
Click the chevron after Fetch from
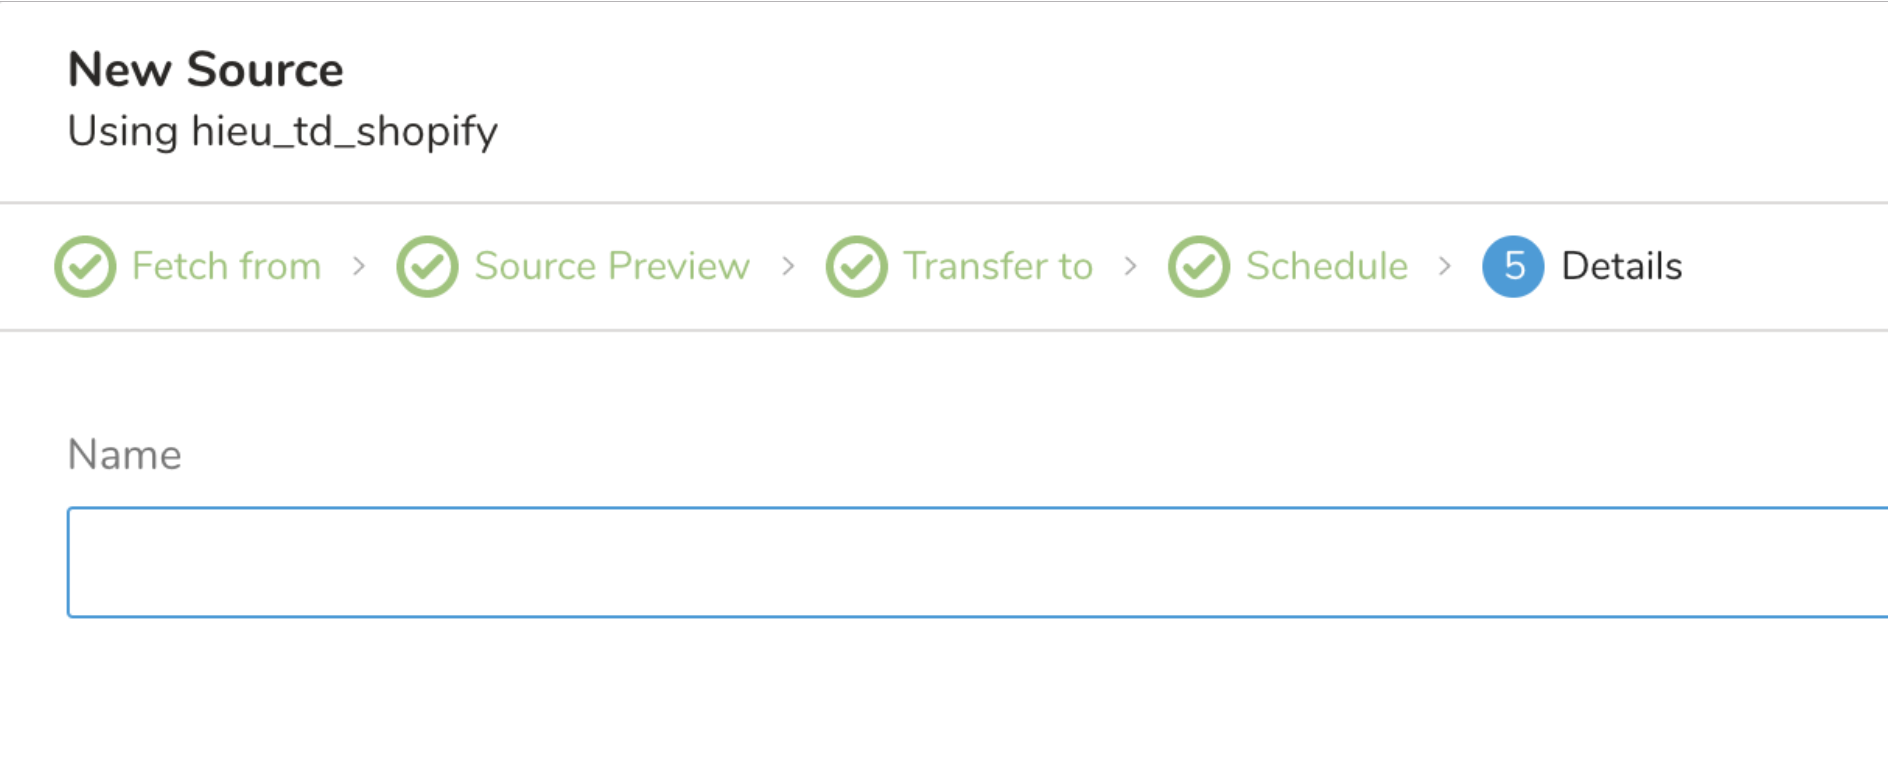pos(359,267)
